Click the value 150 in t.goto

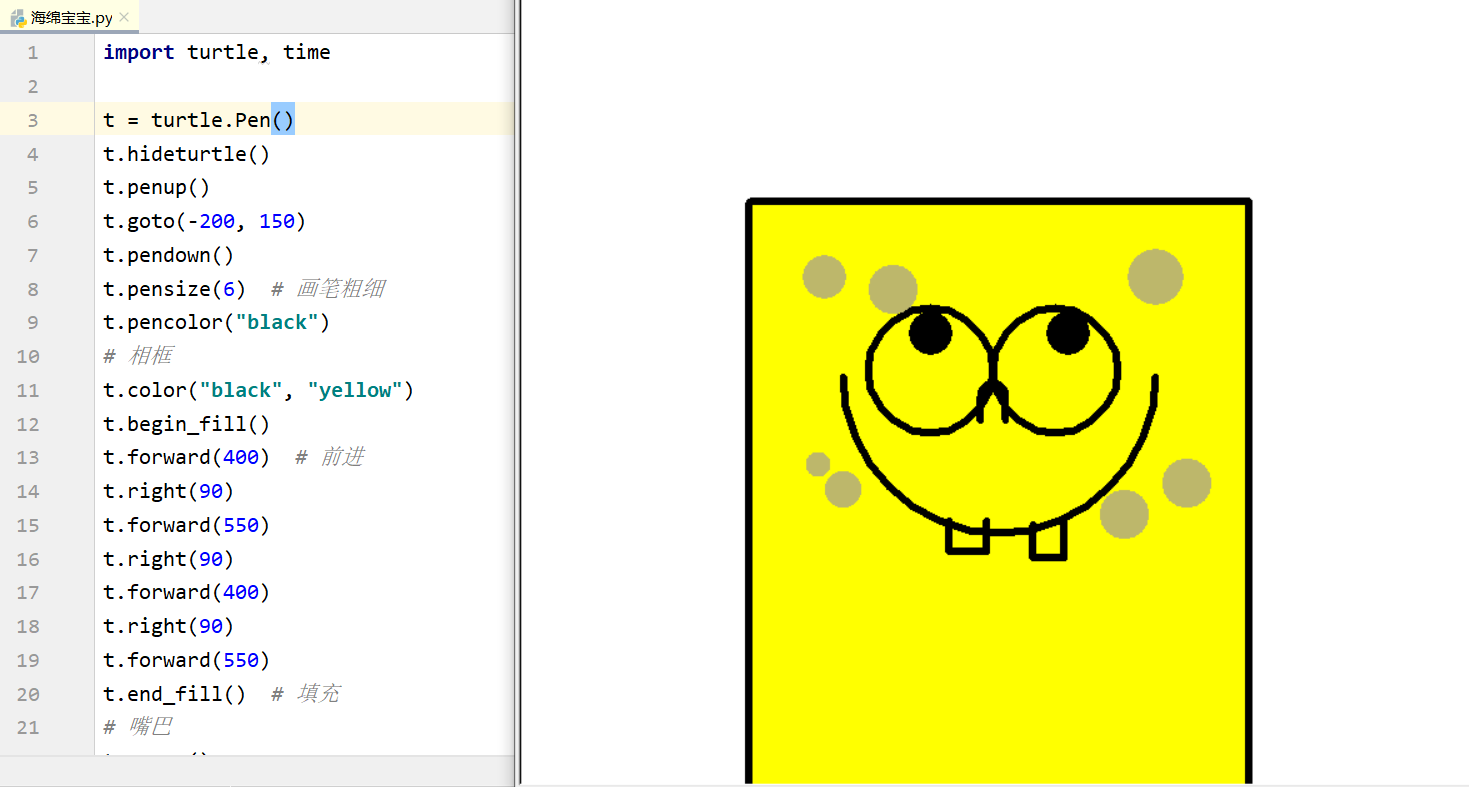tap(277, 221)
